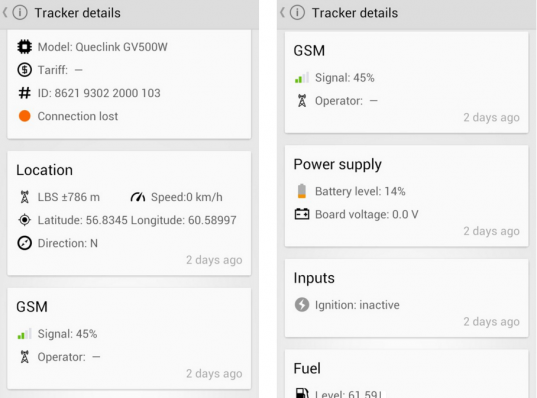537x398 pixels.
Task: Select the Power supply card heading
Action: click(x=337, y=165)
